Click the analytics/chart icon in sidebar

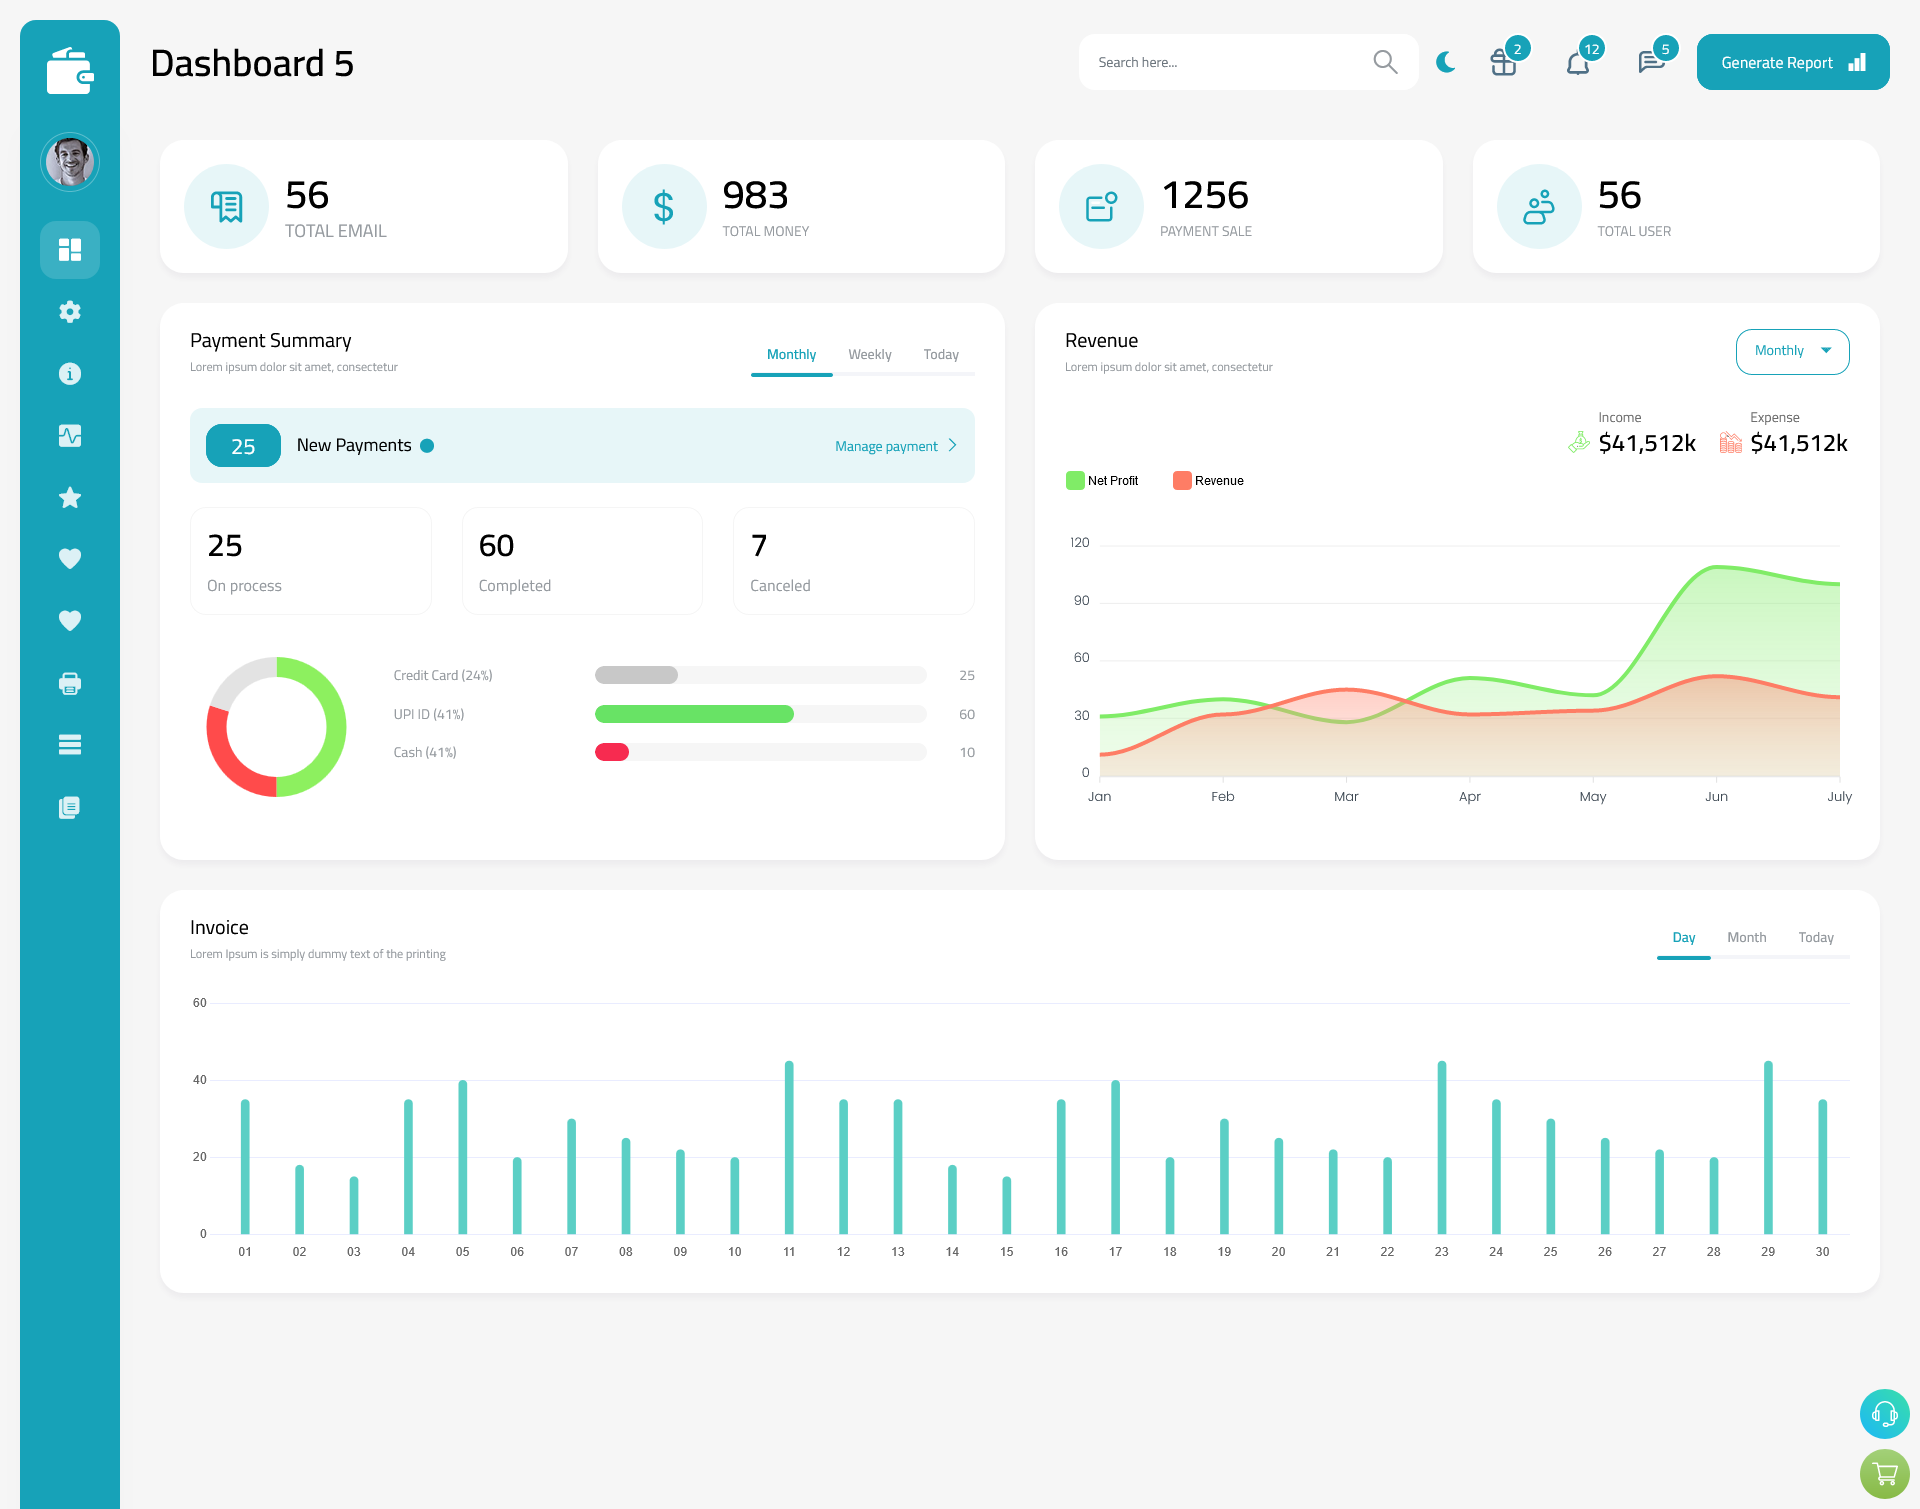coord(70,433)
